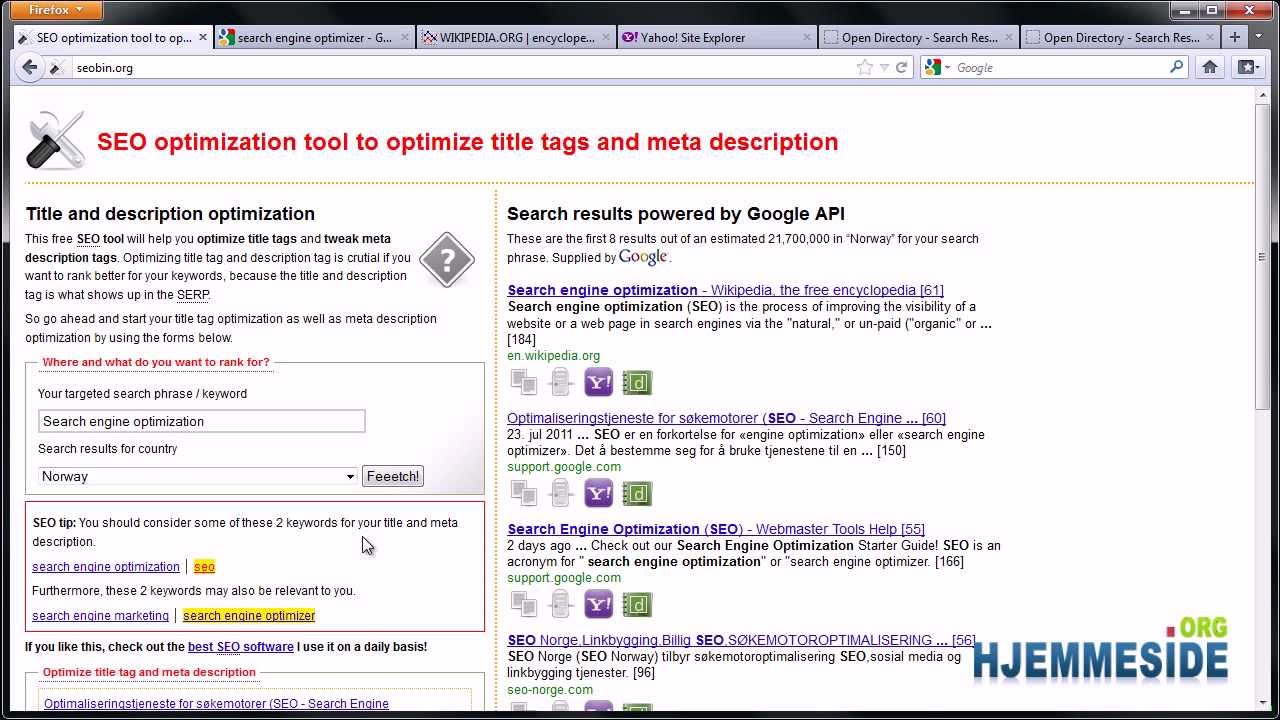Open the country dropdown showing Norway

click(x=198, y=476)
